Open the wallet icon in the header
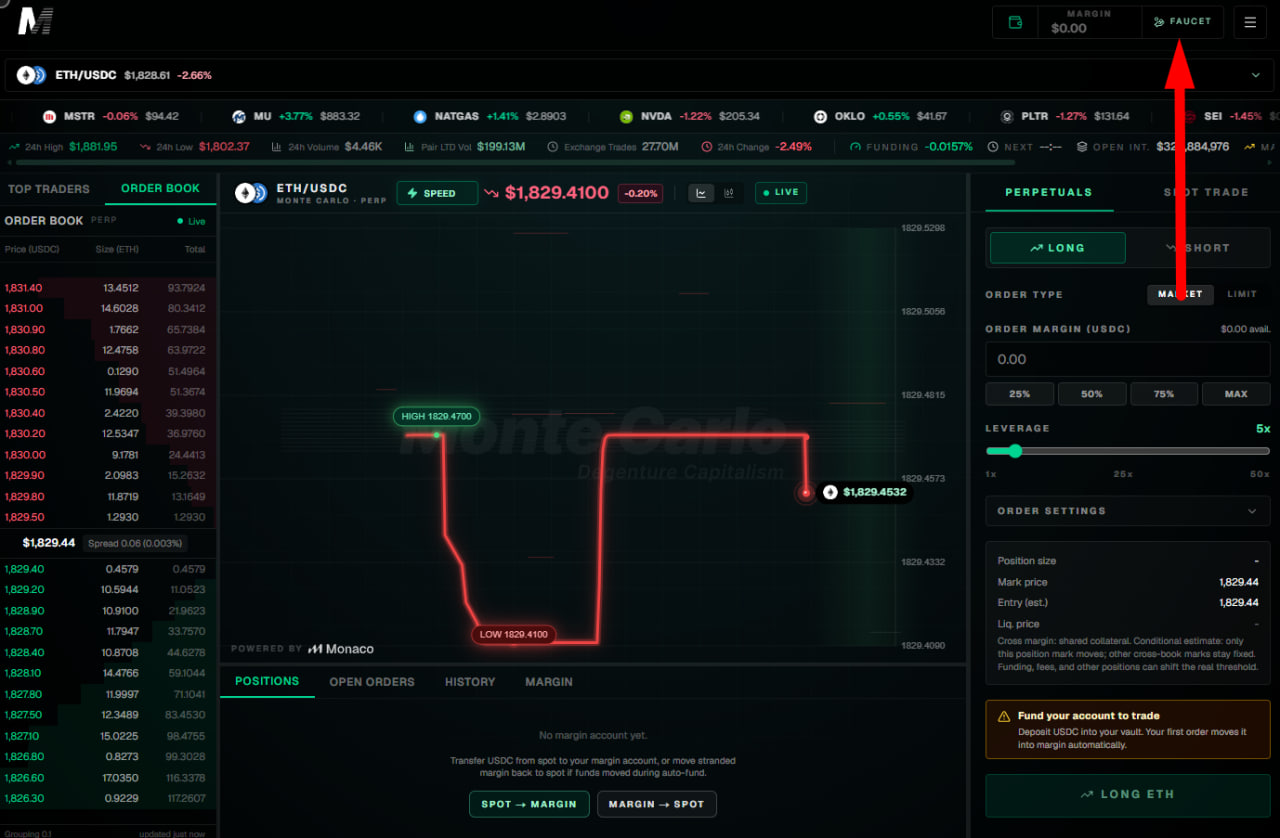The width and height of the screenshot is (1280, 838). [1016, 22]
